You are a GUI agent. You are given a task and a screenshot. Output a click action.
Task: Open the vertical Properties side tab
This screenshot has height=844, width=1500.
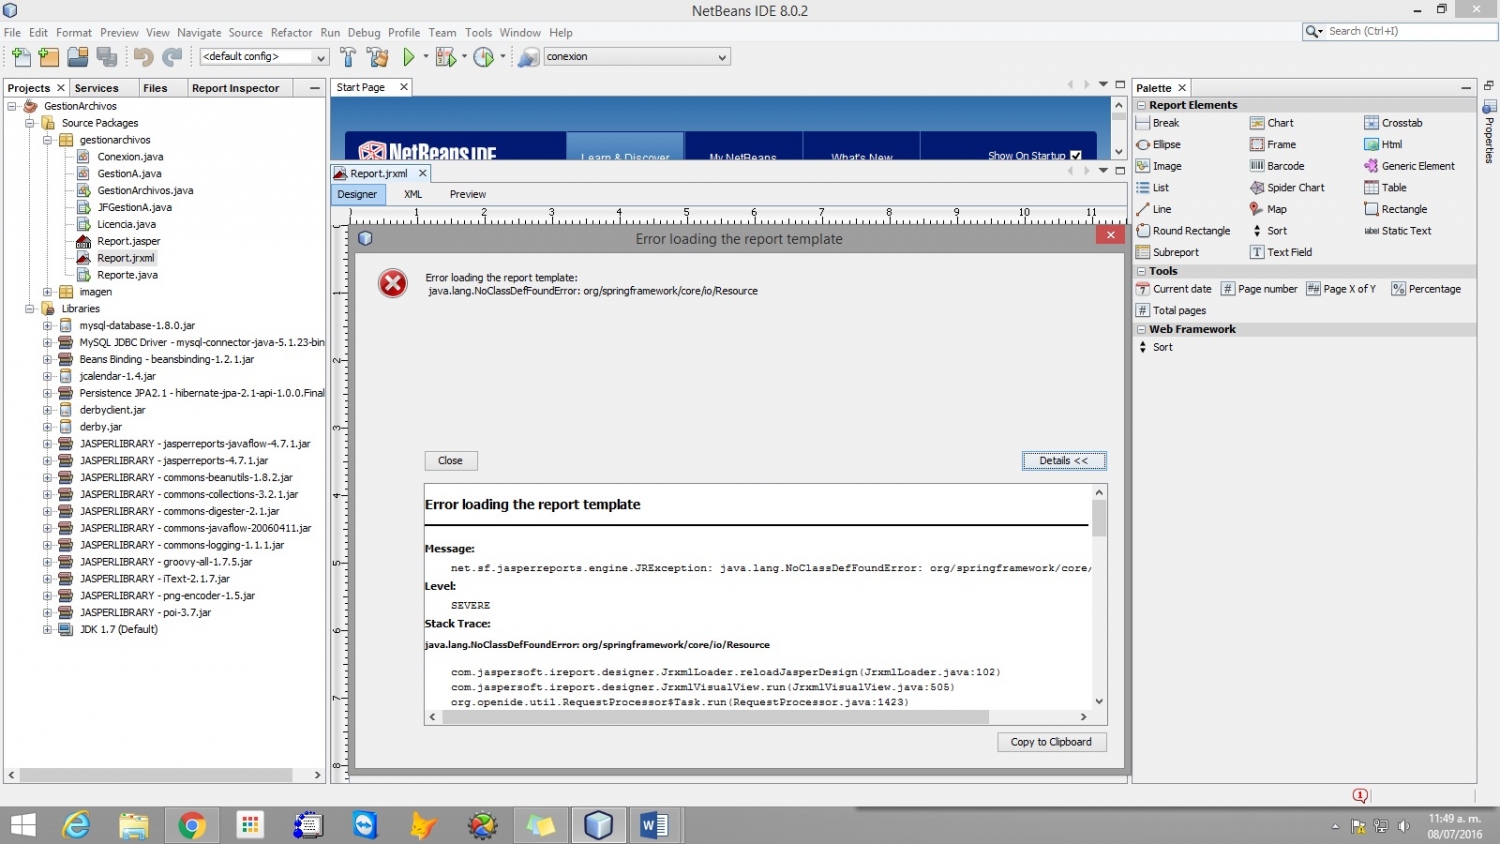1489,132
